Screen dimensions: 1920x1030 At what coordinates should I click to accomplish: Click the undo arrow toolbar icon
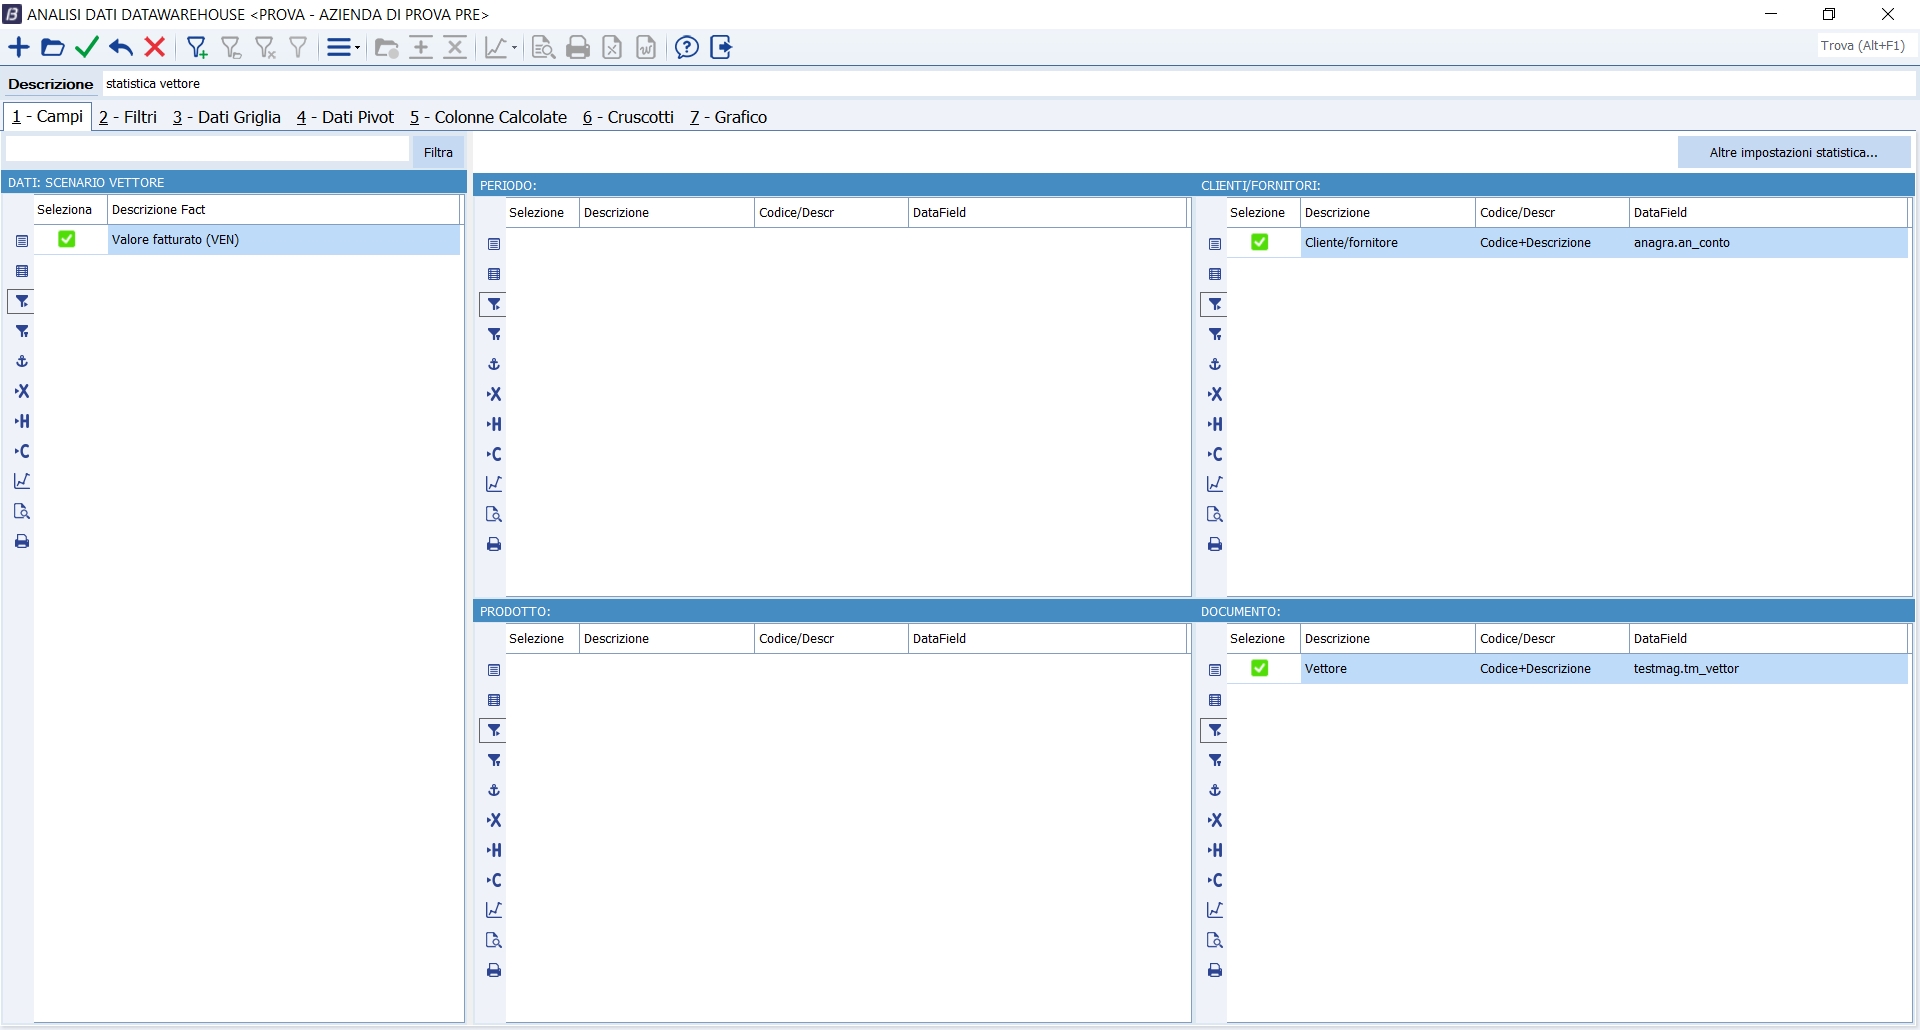pos(121,47)
